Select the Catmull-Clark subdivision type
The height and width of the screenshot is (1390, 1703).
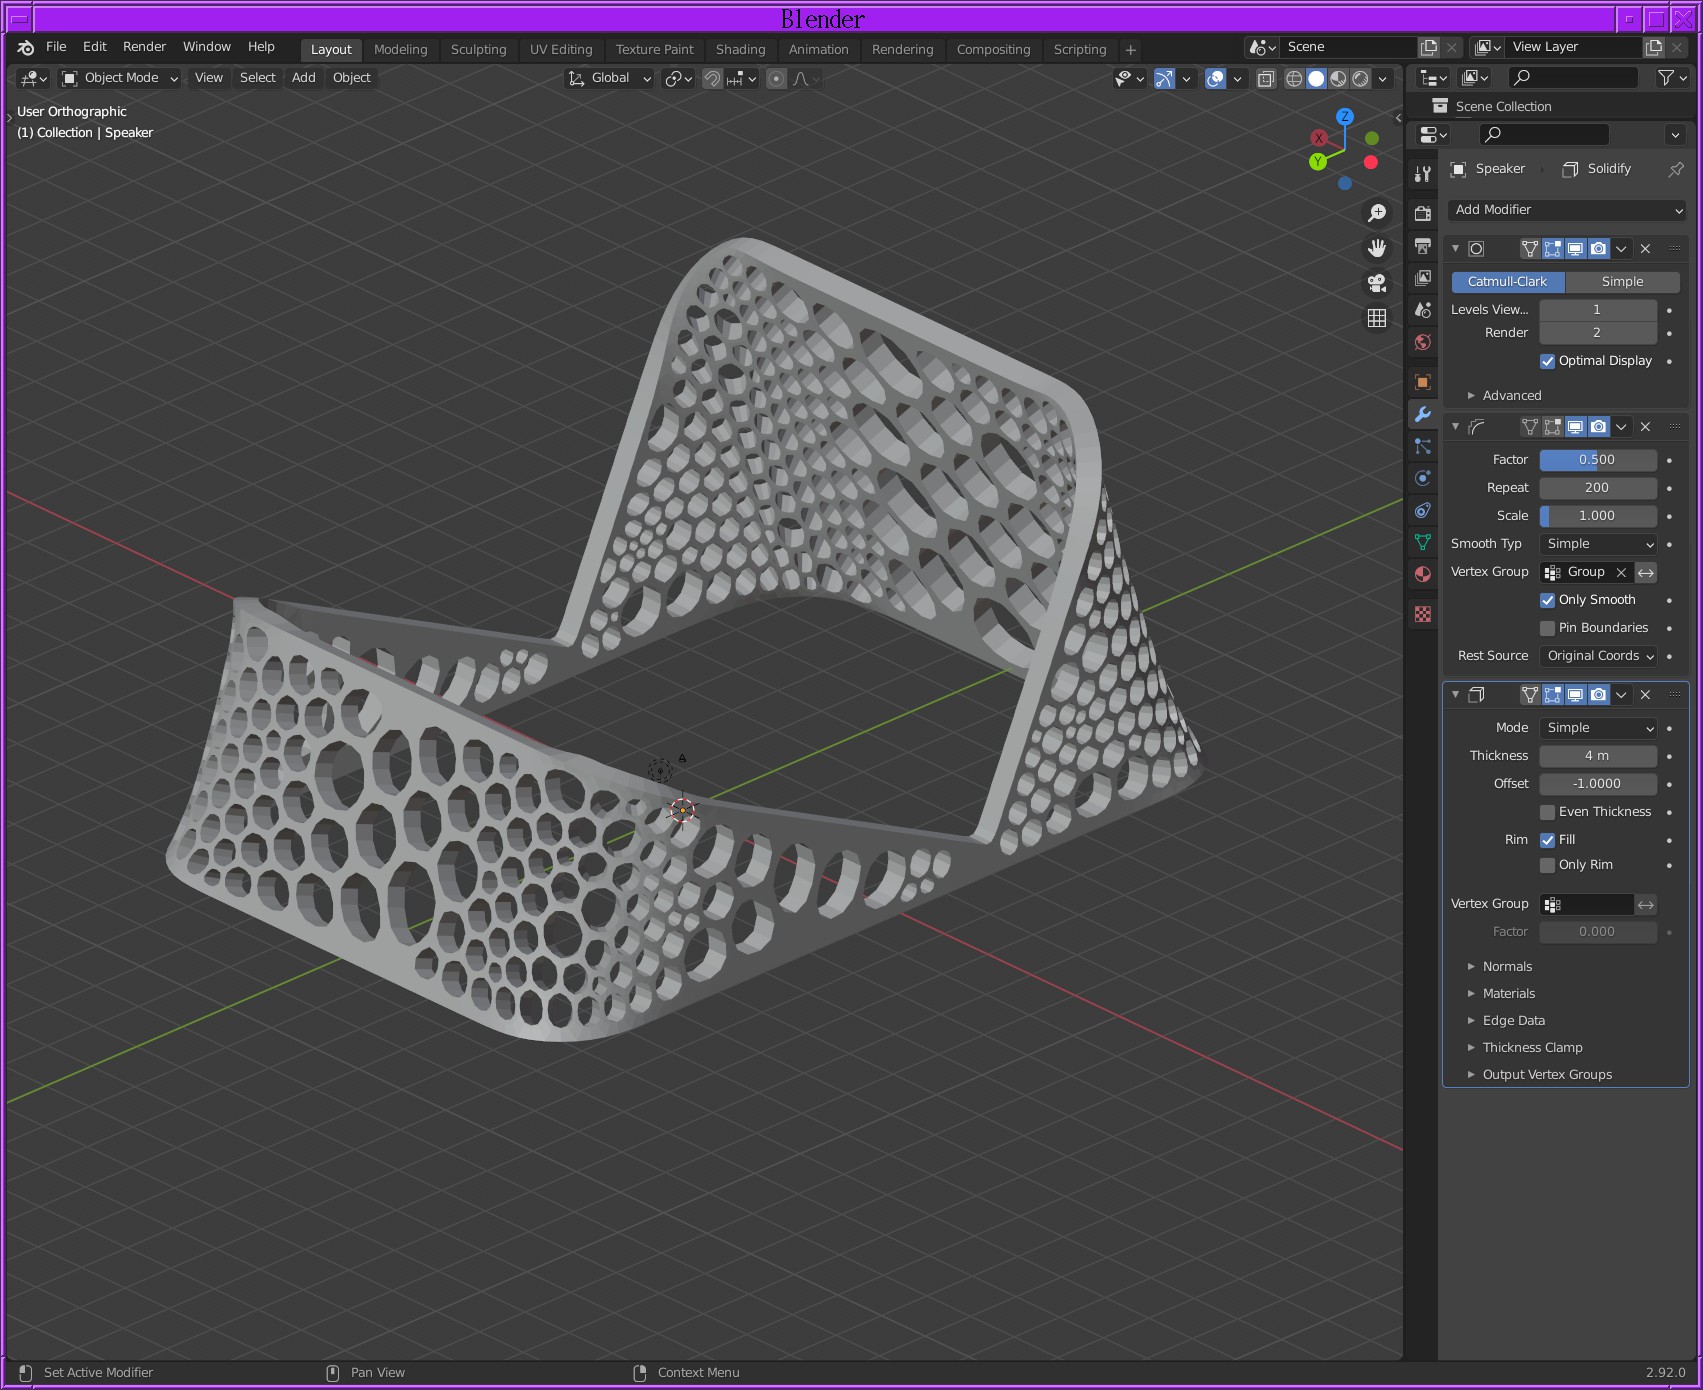tap(1507, 282)
